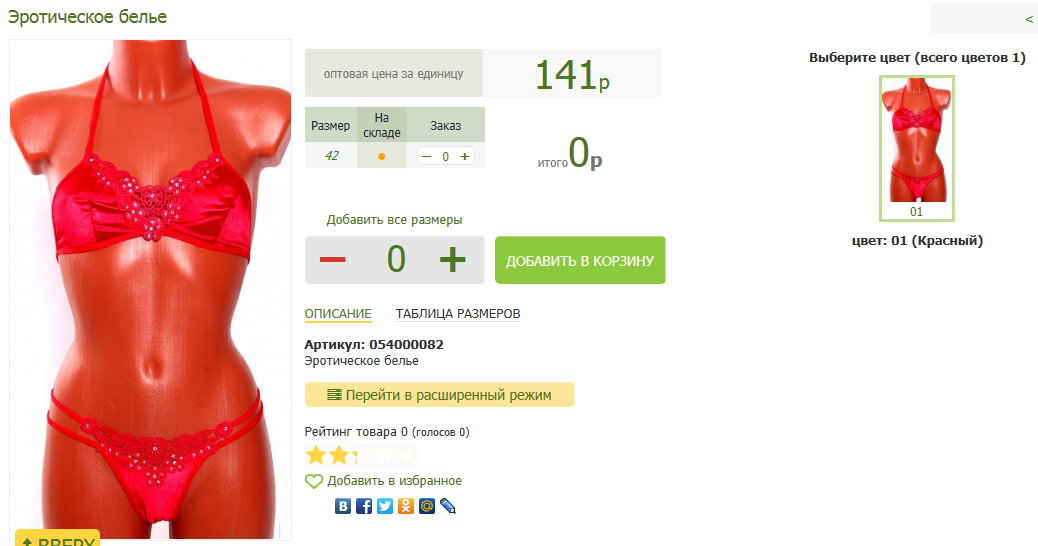This screenshot has height=546, width=1038.
Task: Share the product on Odnoklassniki
Action: pyautogui.click(x=406, y=506)
